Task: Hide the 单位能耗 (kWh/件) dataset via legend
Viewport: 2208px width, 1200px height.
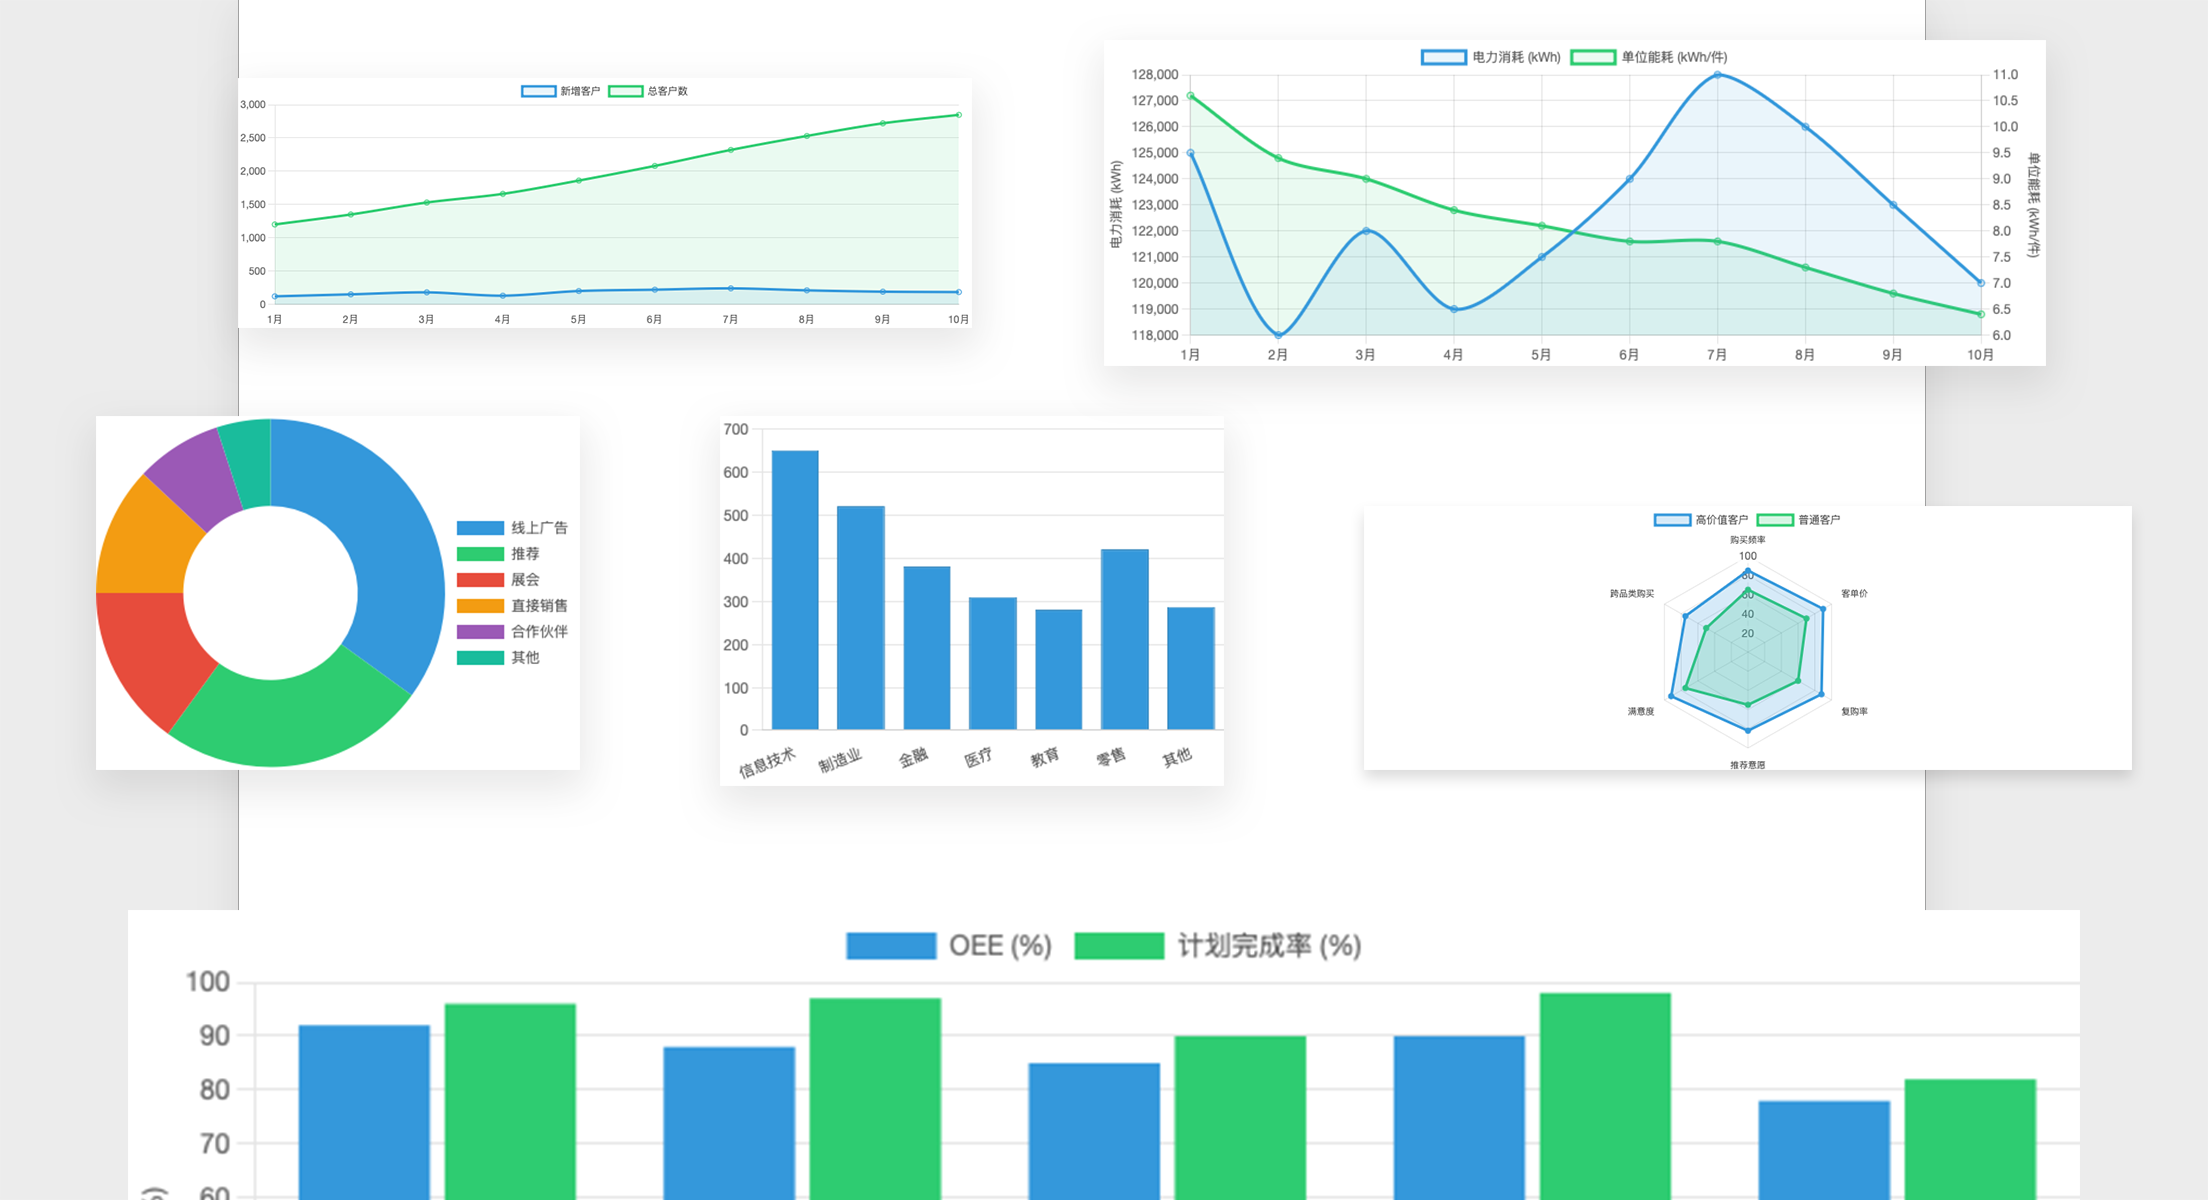Action: [x=1648, y=57]
